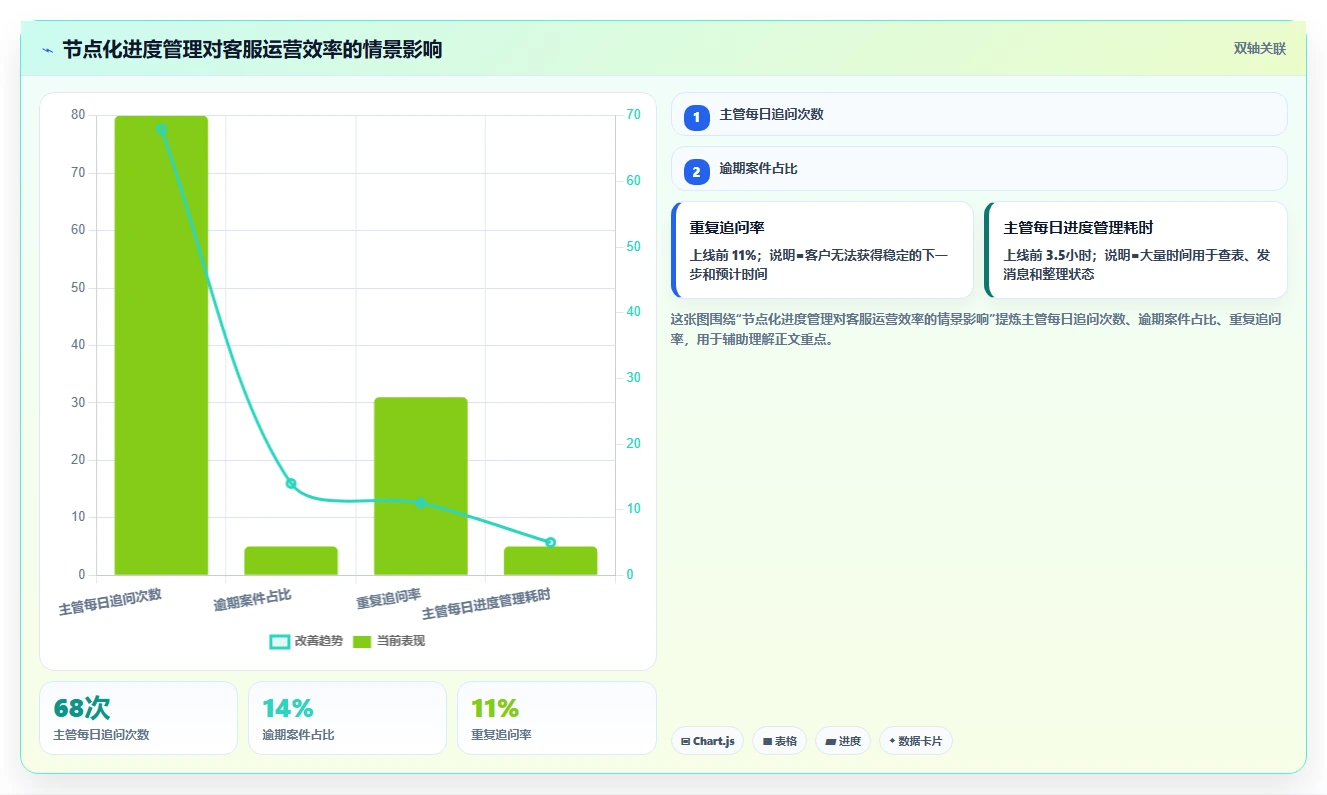Click the 数据卡片 tag
The width and height of the screenshot is (1327, 795).
pyautogui.click(x=916, y=741)
